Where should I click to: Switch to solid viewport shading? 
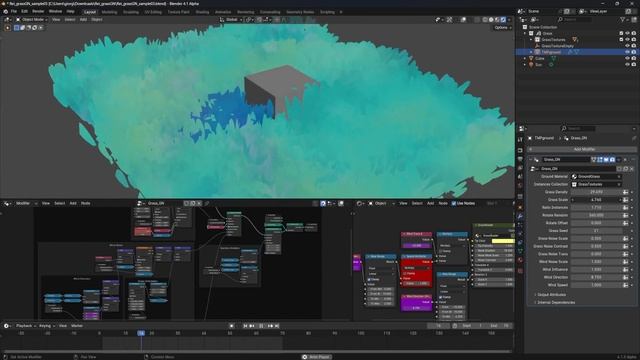pos(491,20)
